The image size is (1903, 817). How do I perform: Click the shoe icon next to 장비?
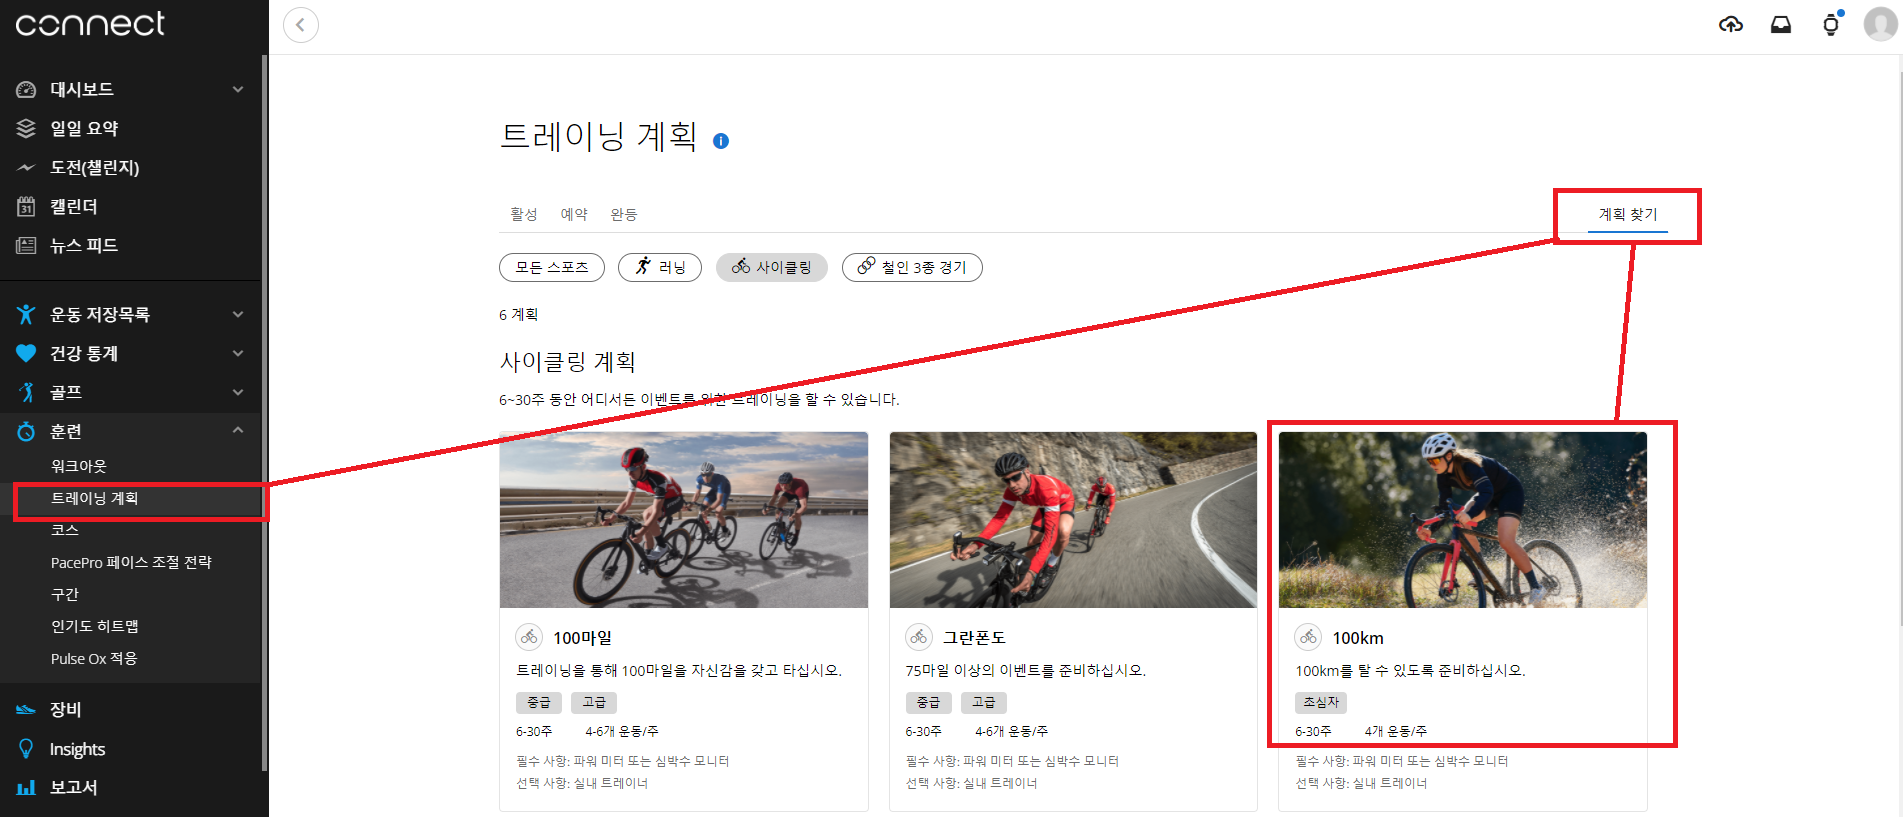point(26,709)
